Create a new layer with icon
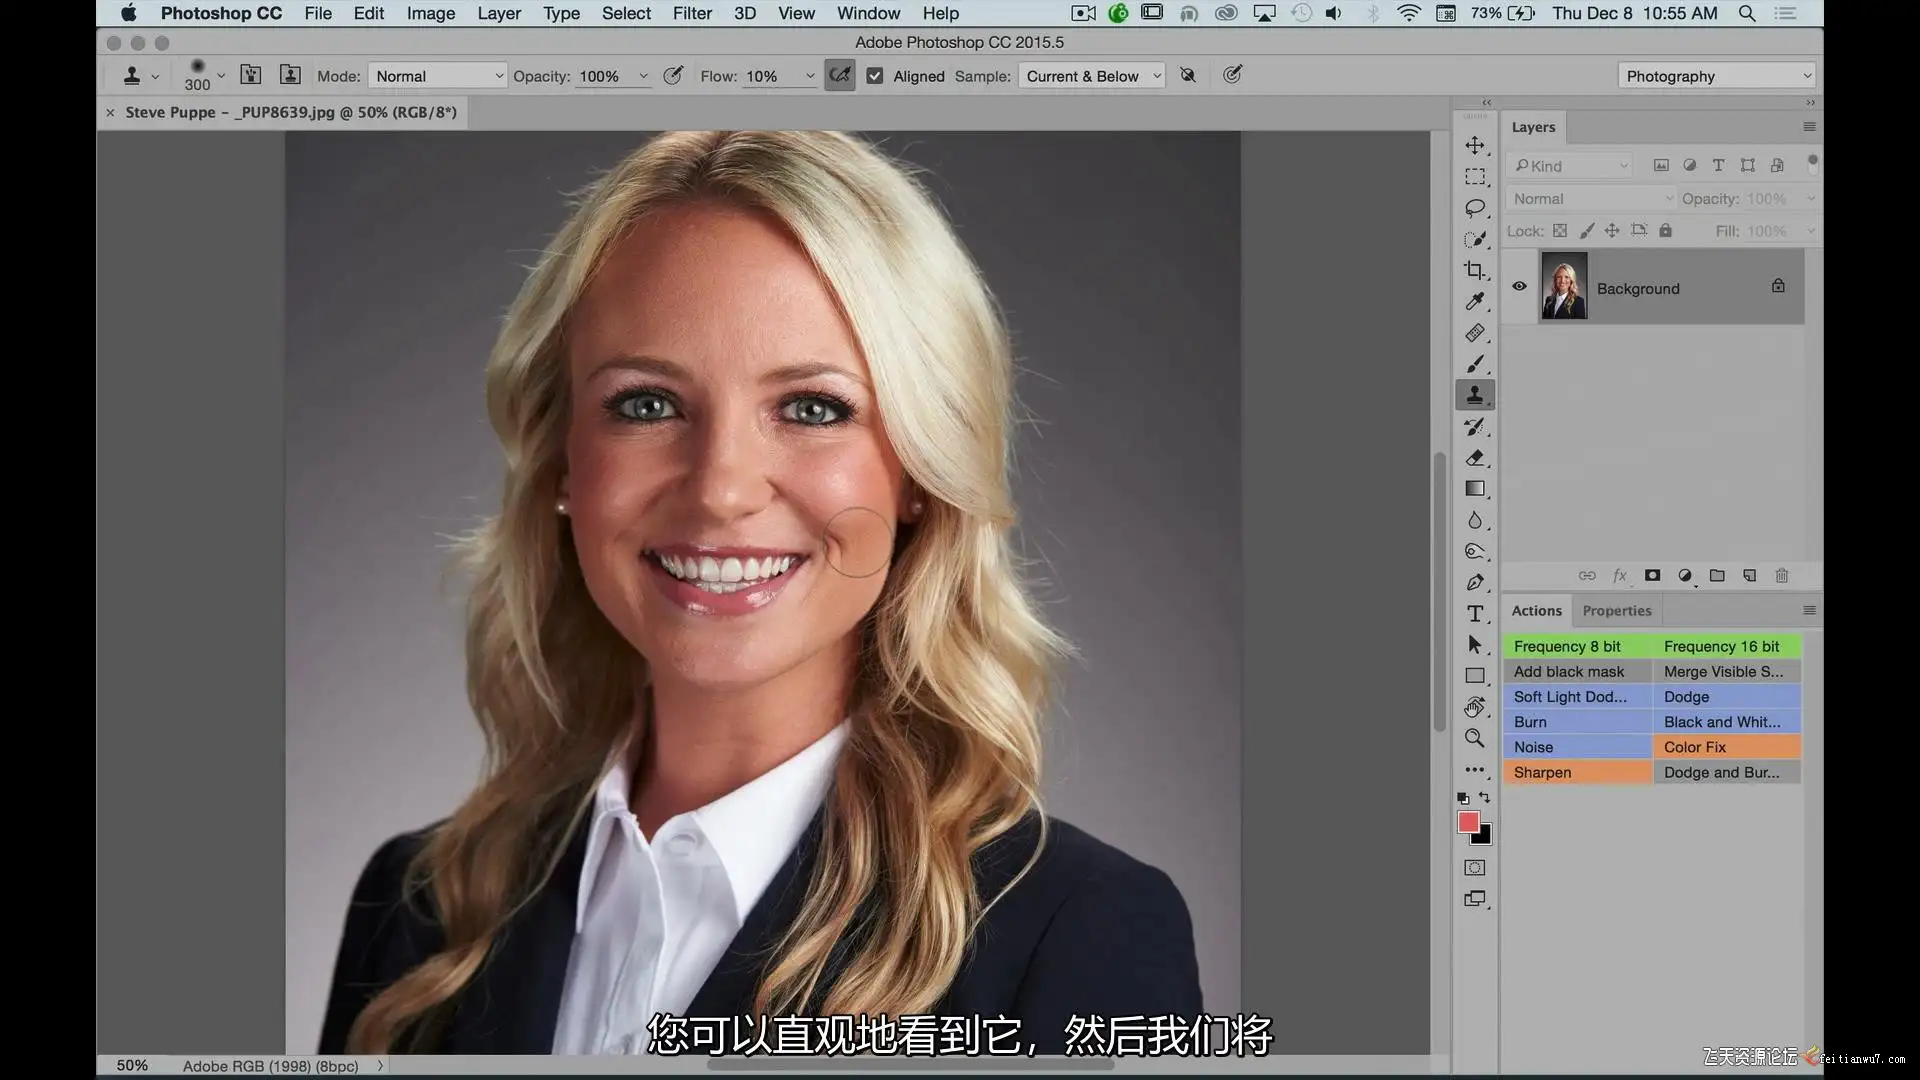Screen dimensions: 1920x1080 point(1749,576)
